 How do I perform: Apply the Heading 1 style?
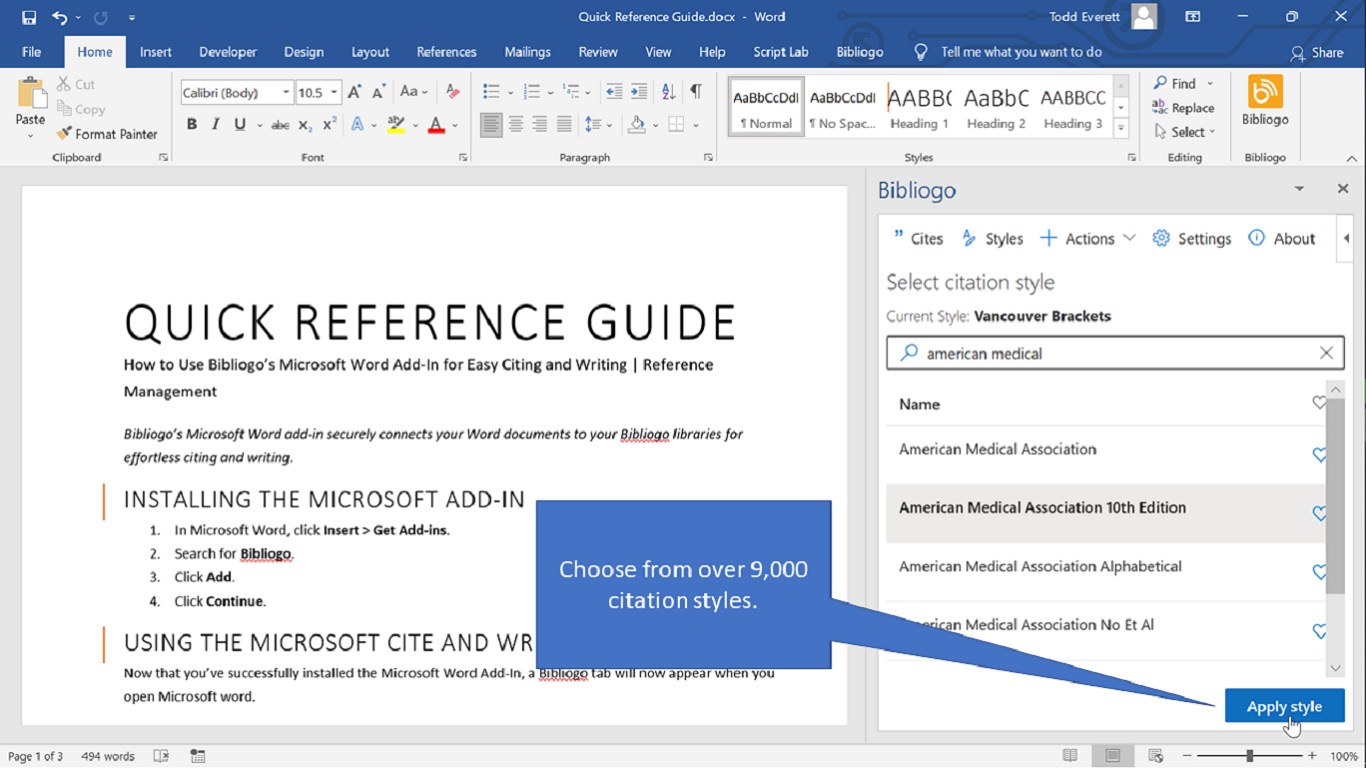[x=919, y=107]
